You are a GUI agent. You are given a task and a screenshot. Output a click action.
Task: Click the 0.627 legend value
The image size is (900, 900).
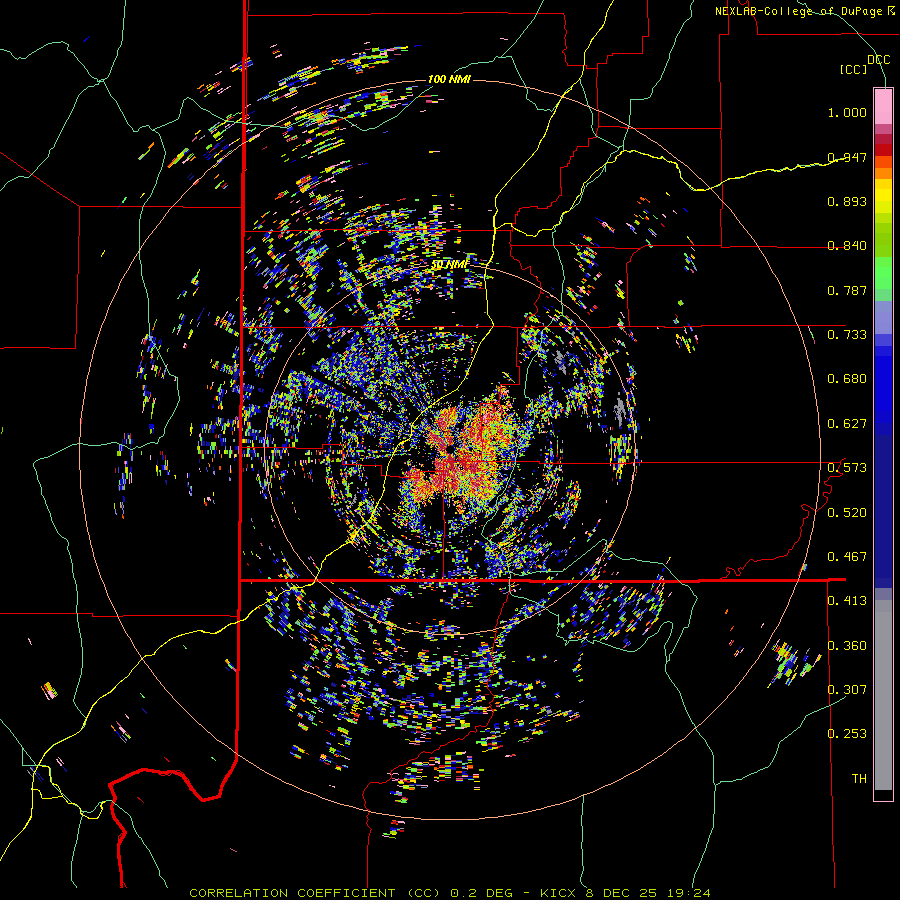(847, 424)
